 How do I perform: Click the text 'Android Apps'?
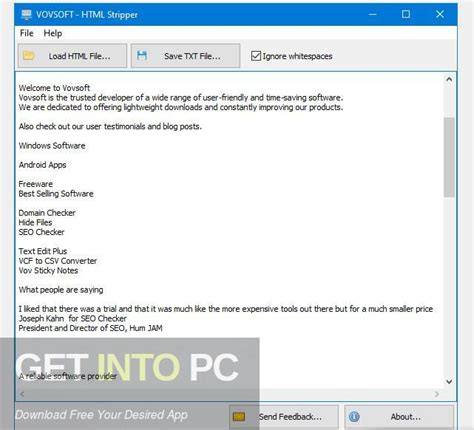(x=42, y=165)
